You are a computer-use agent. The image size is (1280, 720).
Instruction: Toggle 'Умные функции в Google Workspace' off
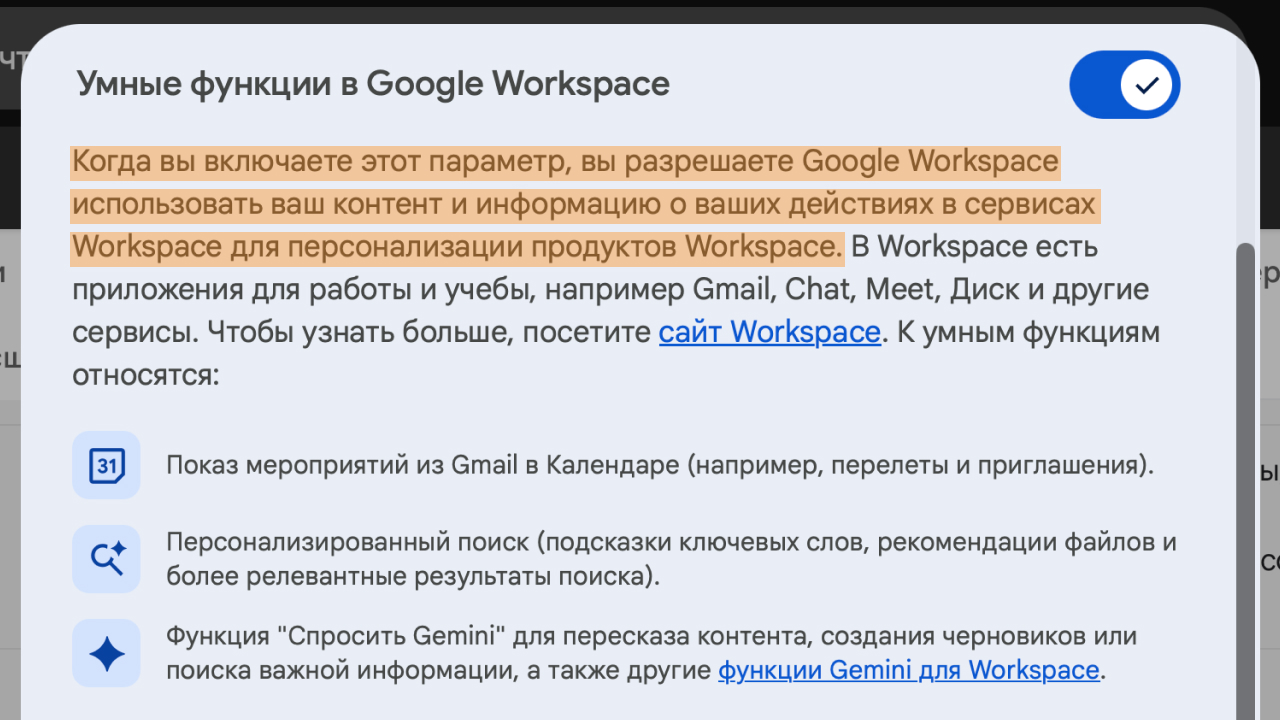click(x=1124, y=85)
